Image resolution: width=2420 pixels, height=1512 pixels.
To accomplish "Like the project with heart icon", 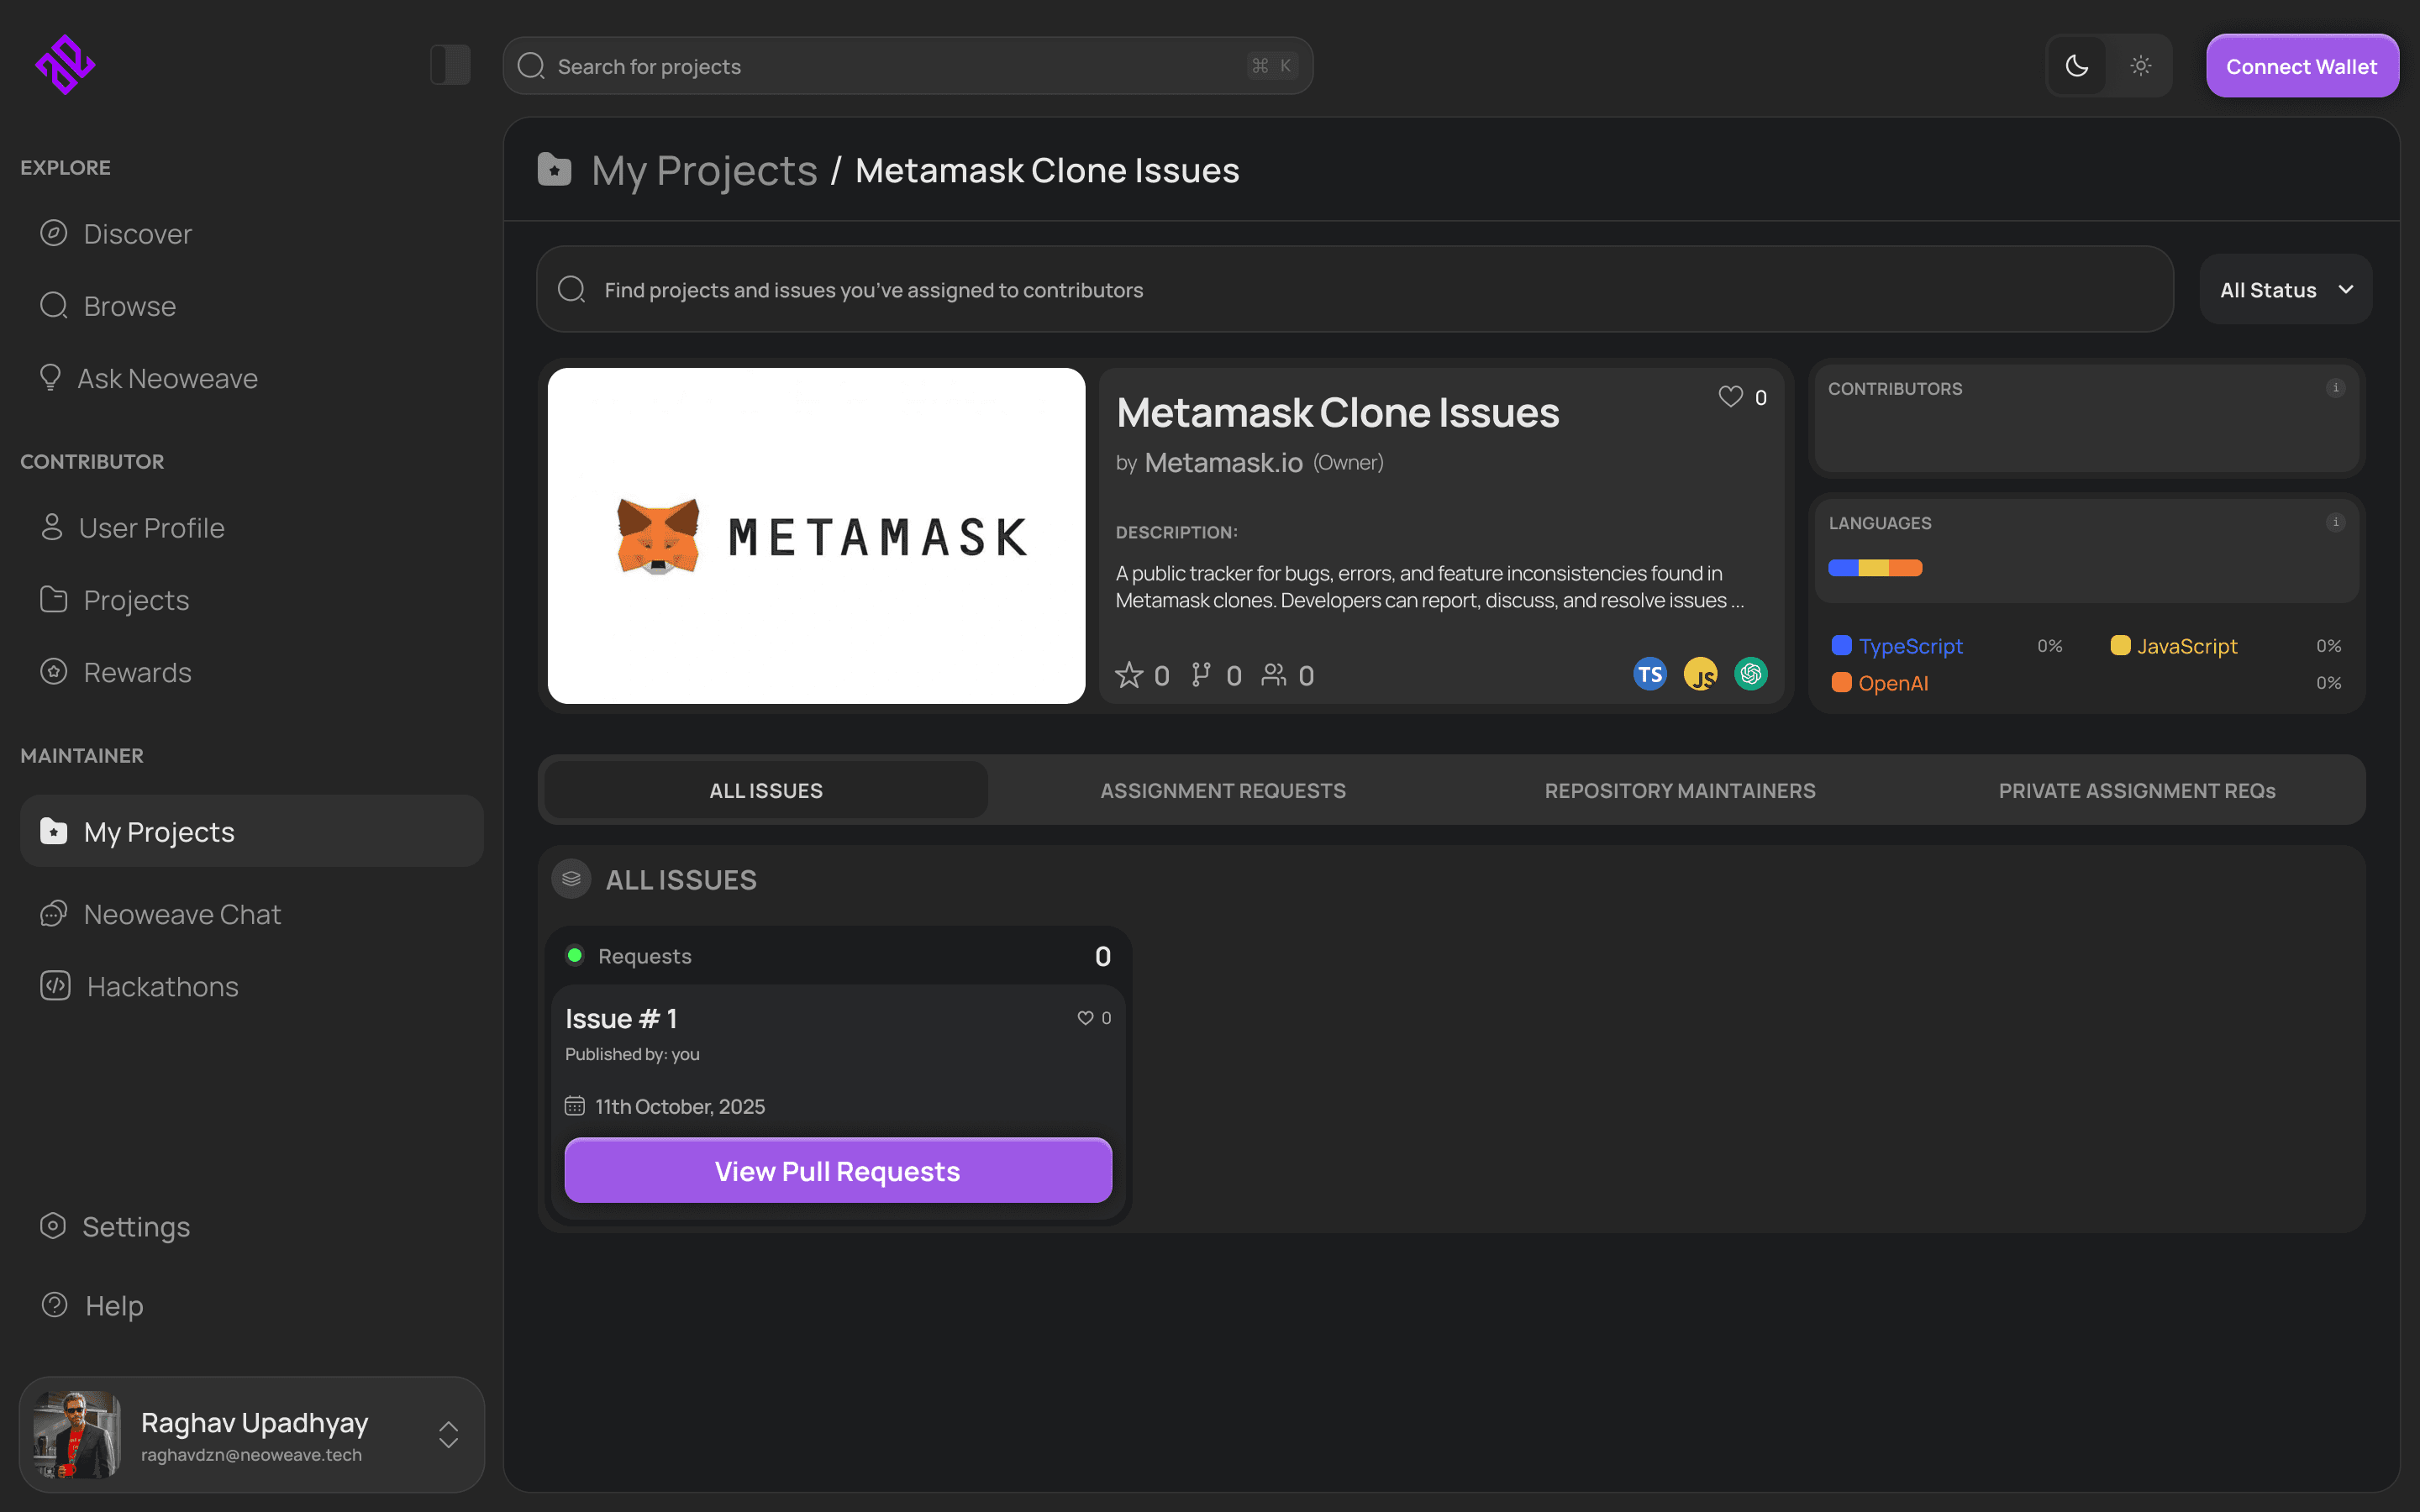I will (1730, 397).
